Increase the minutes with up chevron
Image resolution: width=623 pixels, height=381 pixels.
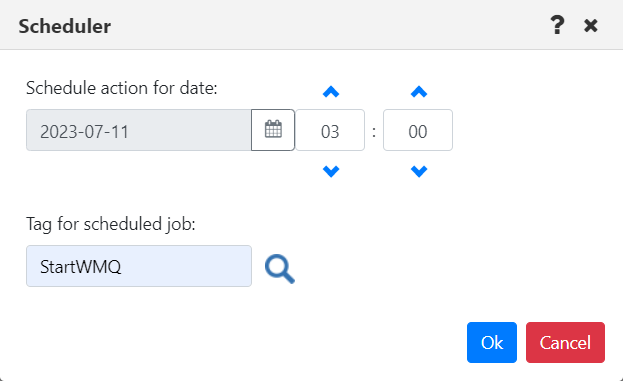pos(419,92)
